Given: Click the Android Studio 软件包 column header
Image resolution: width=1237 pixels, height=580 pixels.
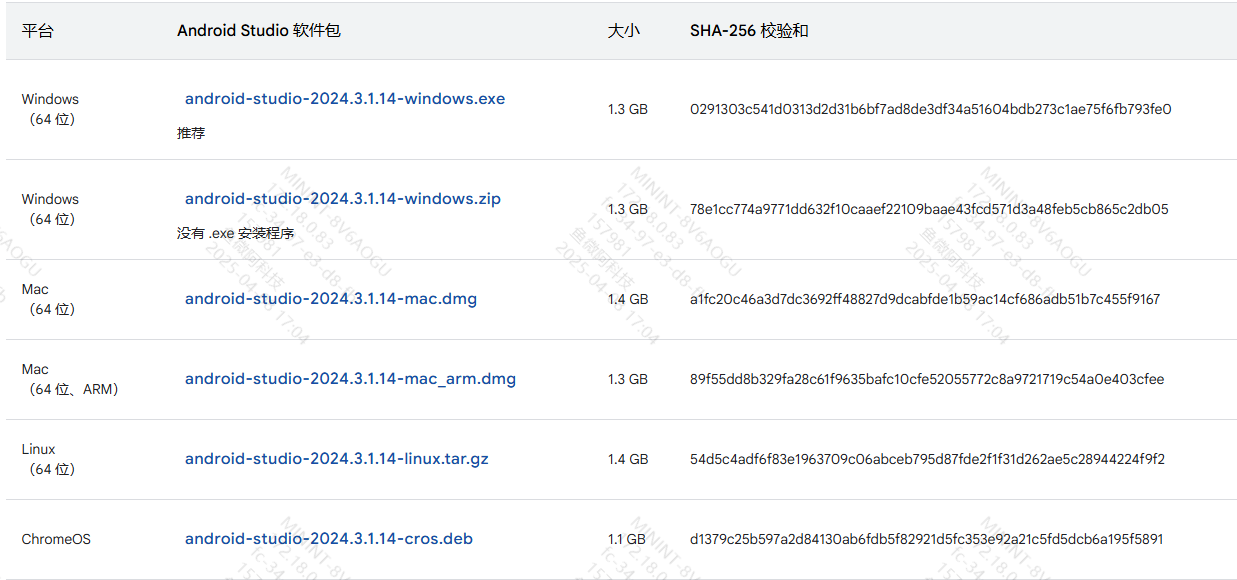Looking at the screenshot, I should pos(259,31).
